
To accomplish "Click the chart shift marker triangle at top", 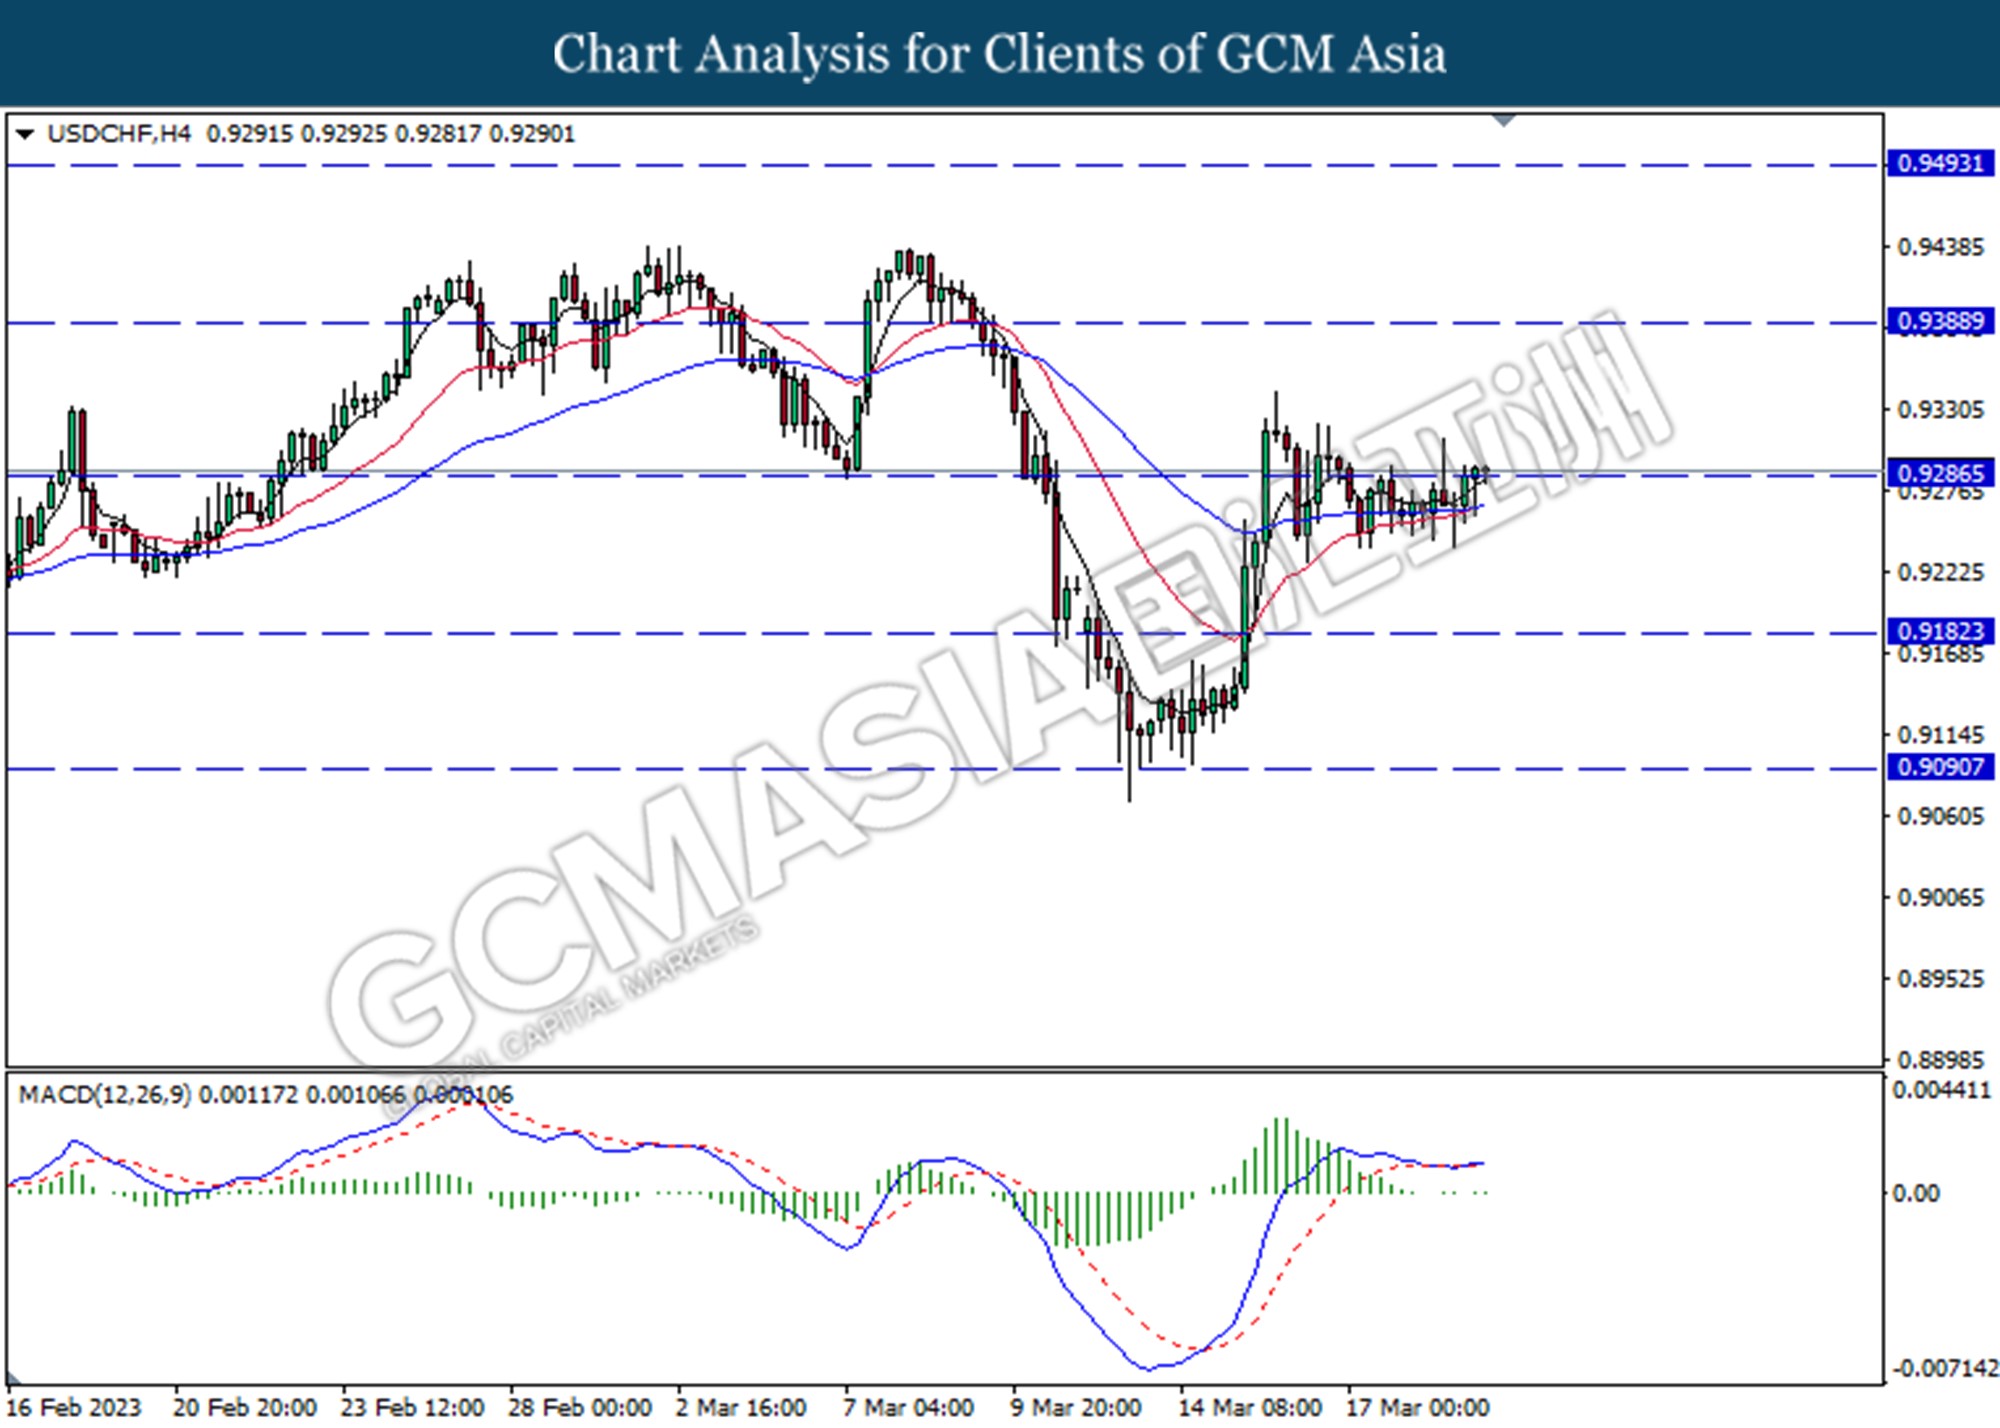I will click(1503, 121).
